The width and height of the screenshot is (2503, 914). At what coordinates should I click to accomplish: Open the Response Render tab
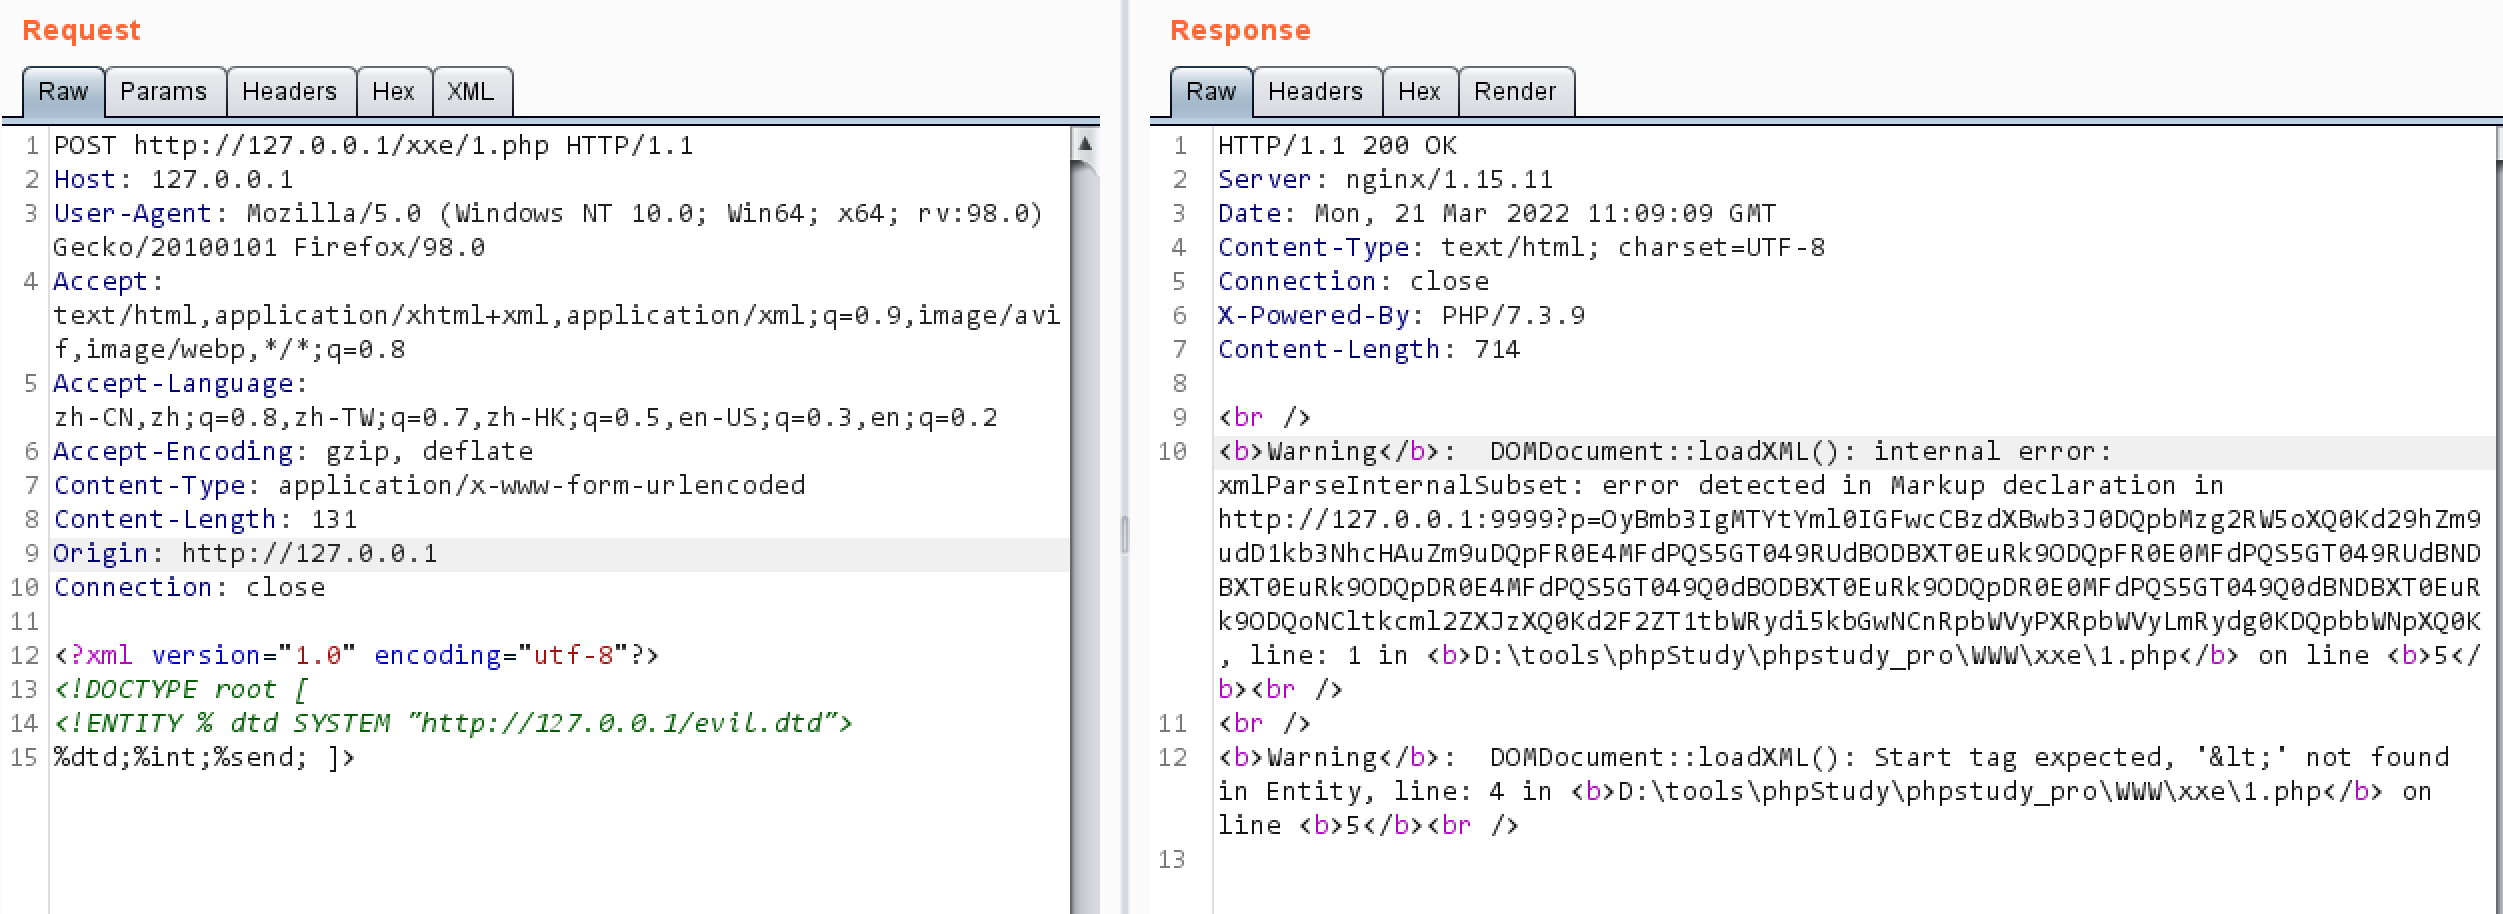click(x=1516, y=92)
